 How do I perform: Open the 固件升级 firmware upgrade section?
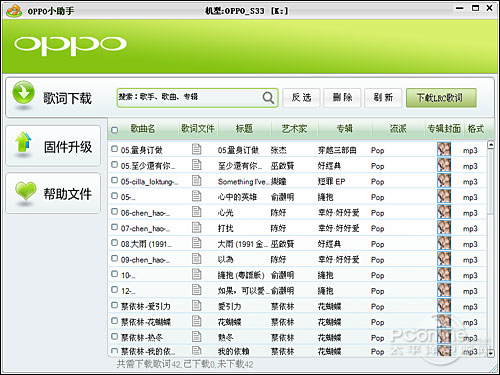coord(53,146)
